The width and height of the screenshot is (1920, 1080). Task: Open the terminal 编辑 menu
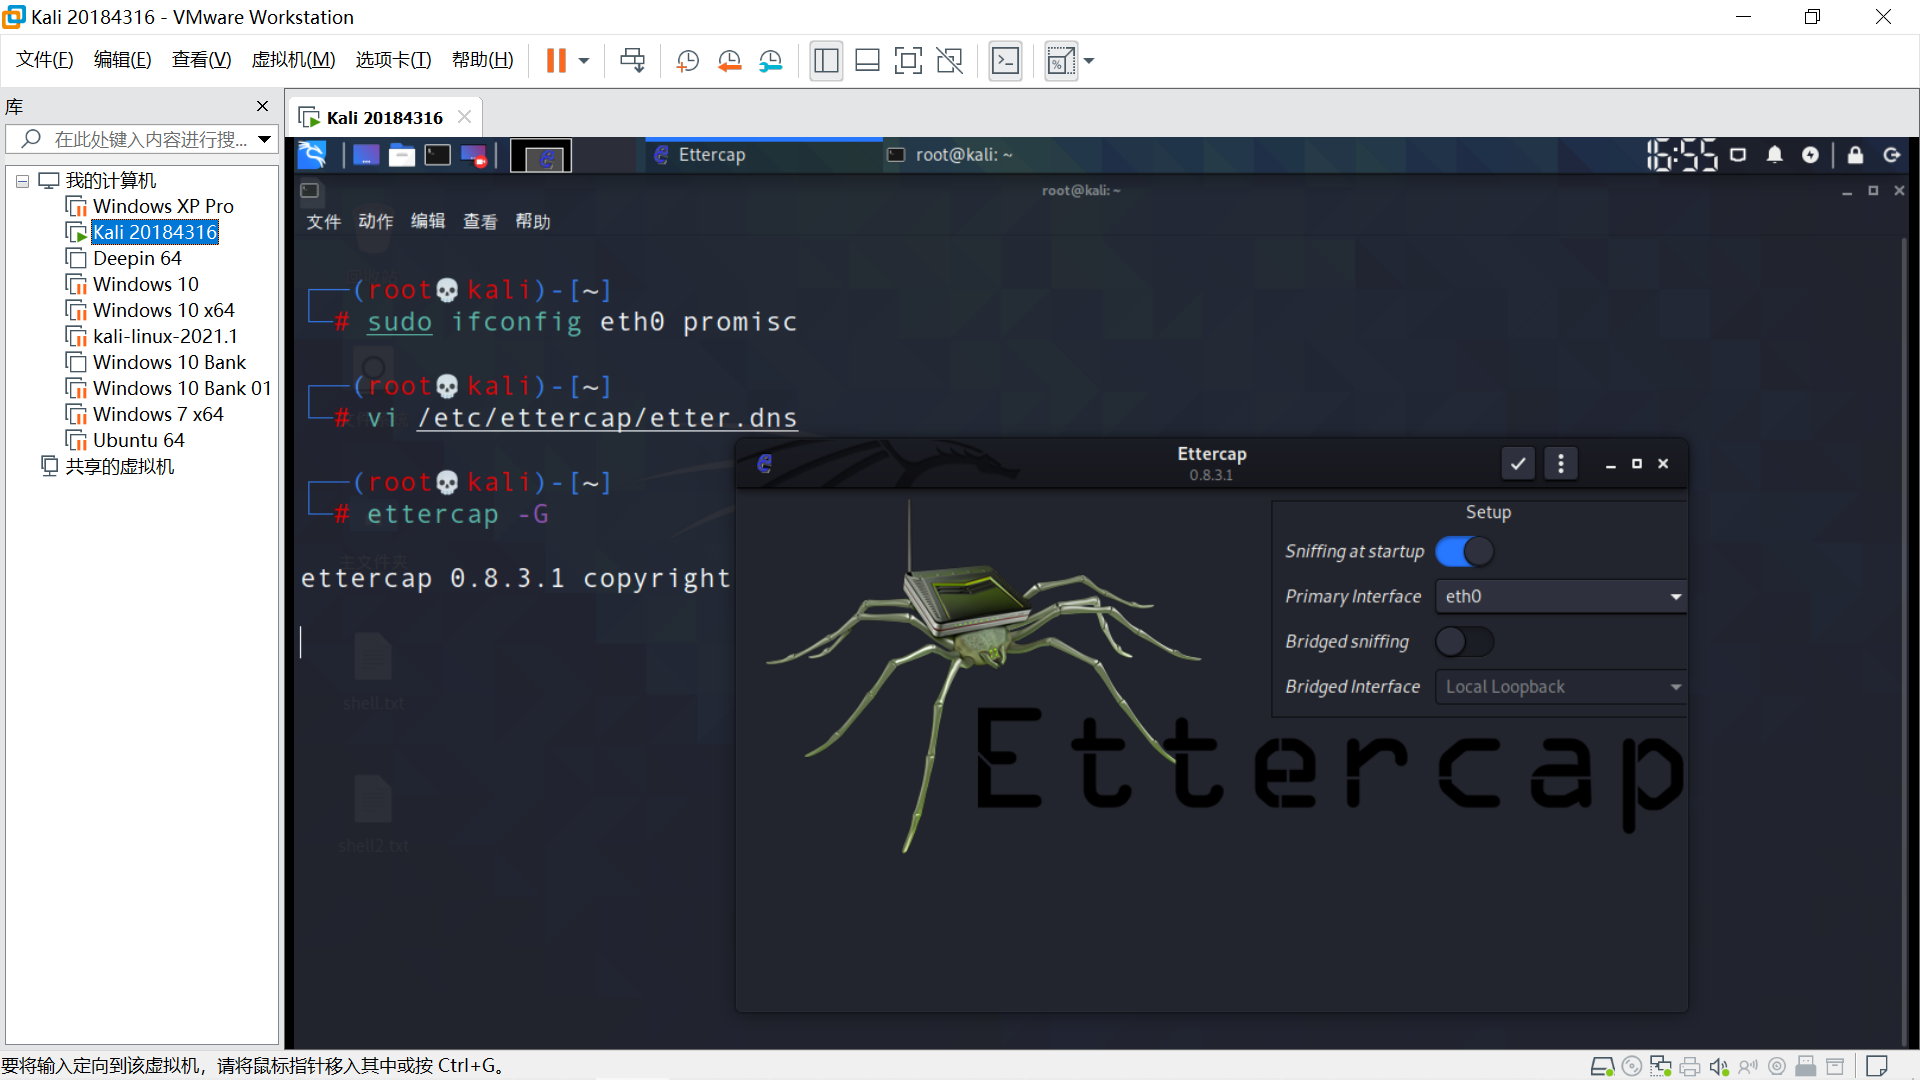427,221
